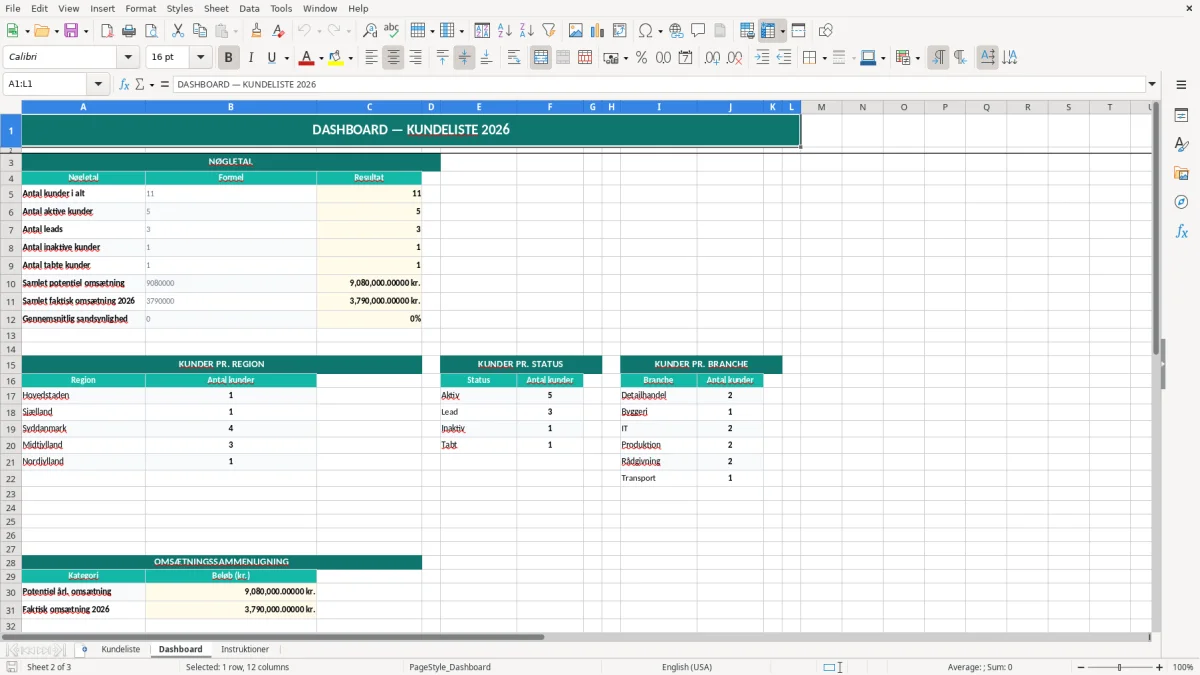Image resolution: width=1200 pixels, height=675 pixels.
Task: Sort descending Z to A
Action: click(526, 31)
